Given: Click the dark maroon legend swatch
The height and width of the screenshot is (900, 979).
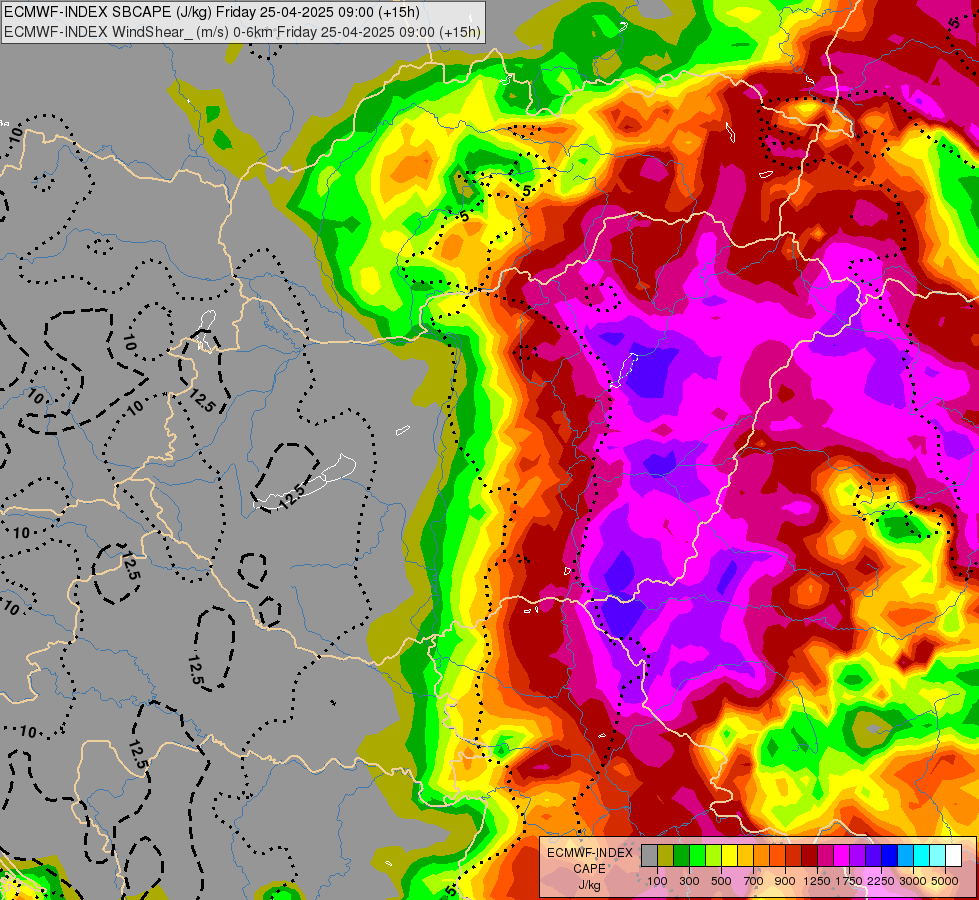Looking at the screenshot, I should [809, 856].
